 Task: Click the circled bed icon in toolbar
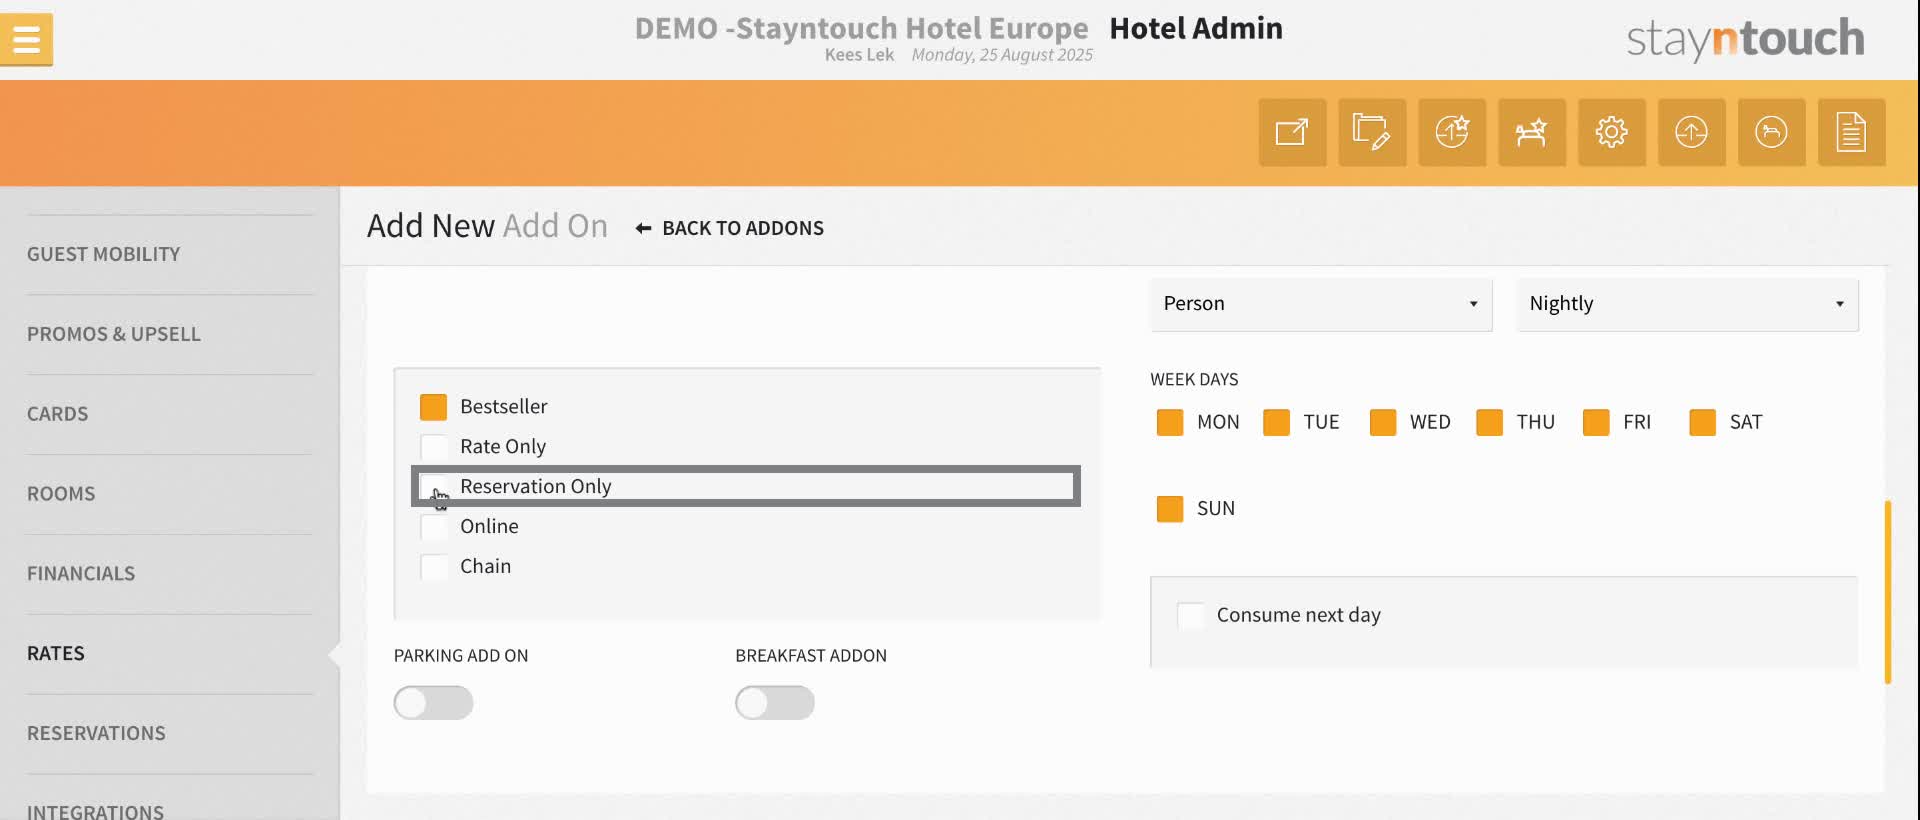pos(1772,132)
